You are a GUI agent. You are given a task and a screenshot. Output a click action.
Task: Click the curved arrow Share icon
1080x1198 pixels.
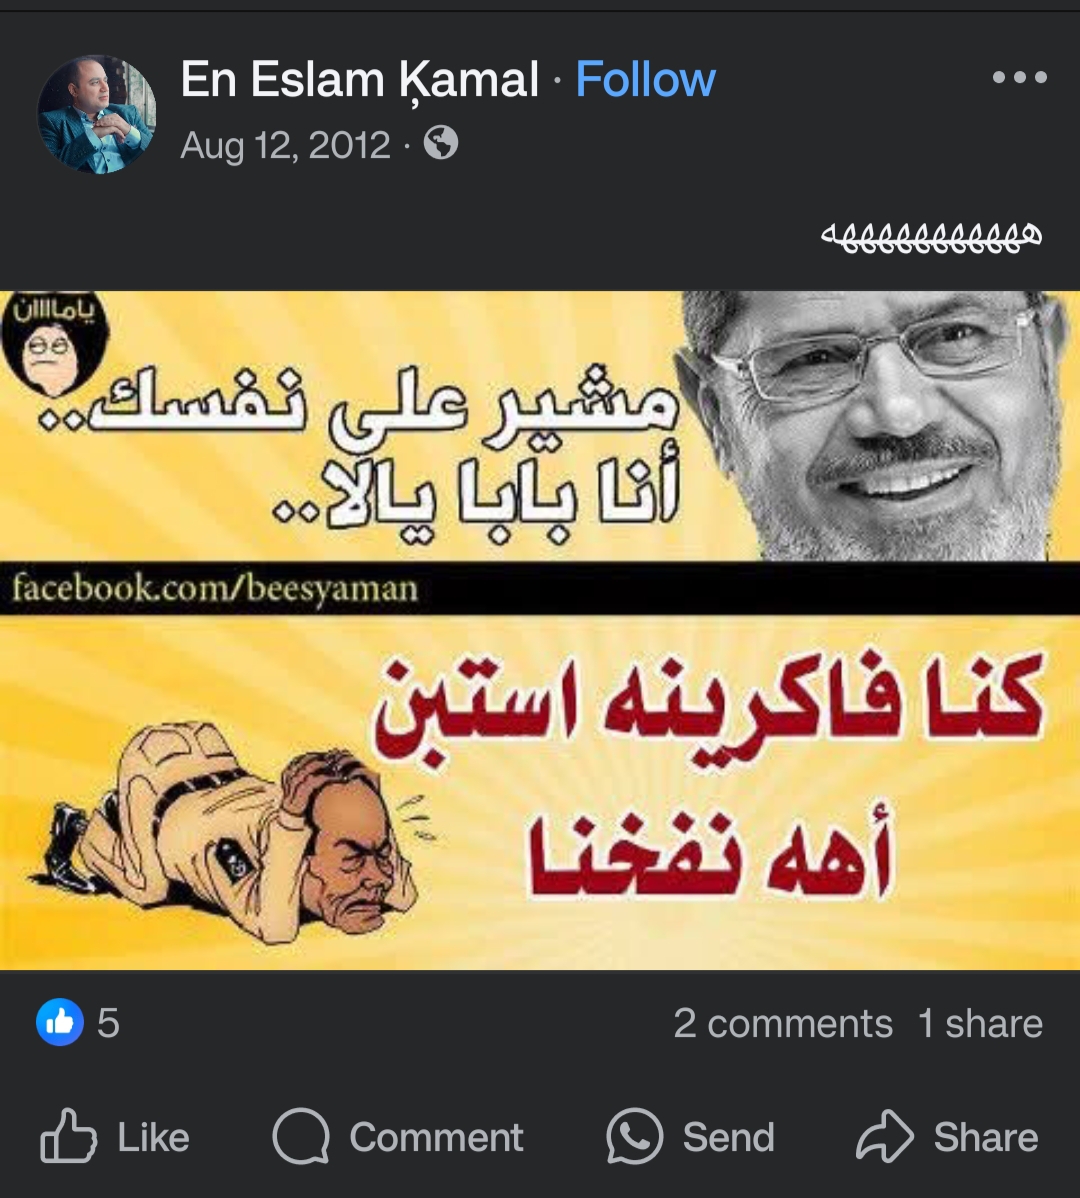(x=884, y=1136)
